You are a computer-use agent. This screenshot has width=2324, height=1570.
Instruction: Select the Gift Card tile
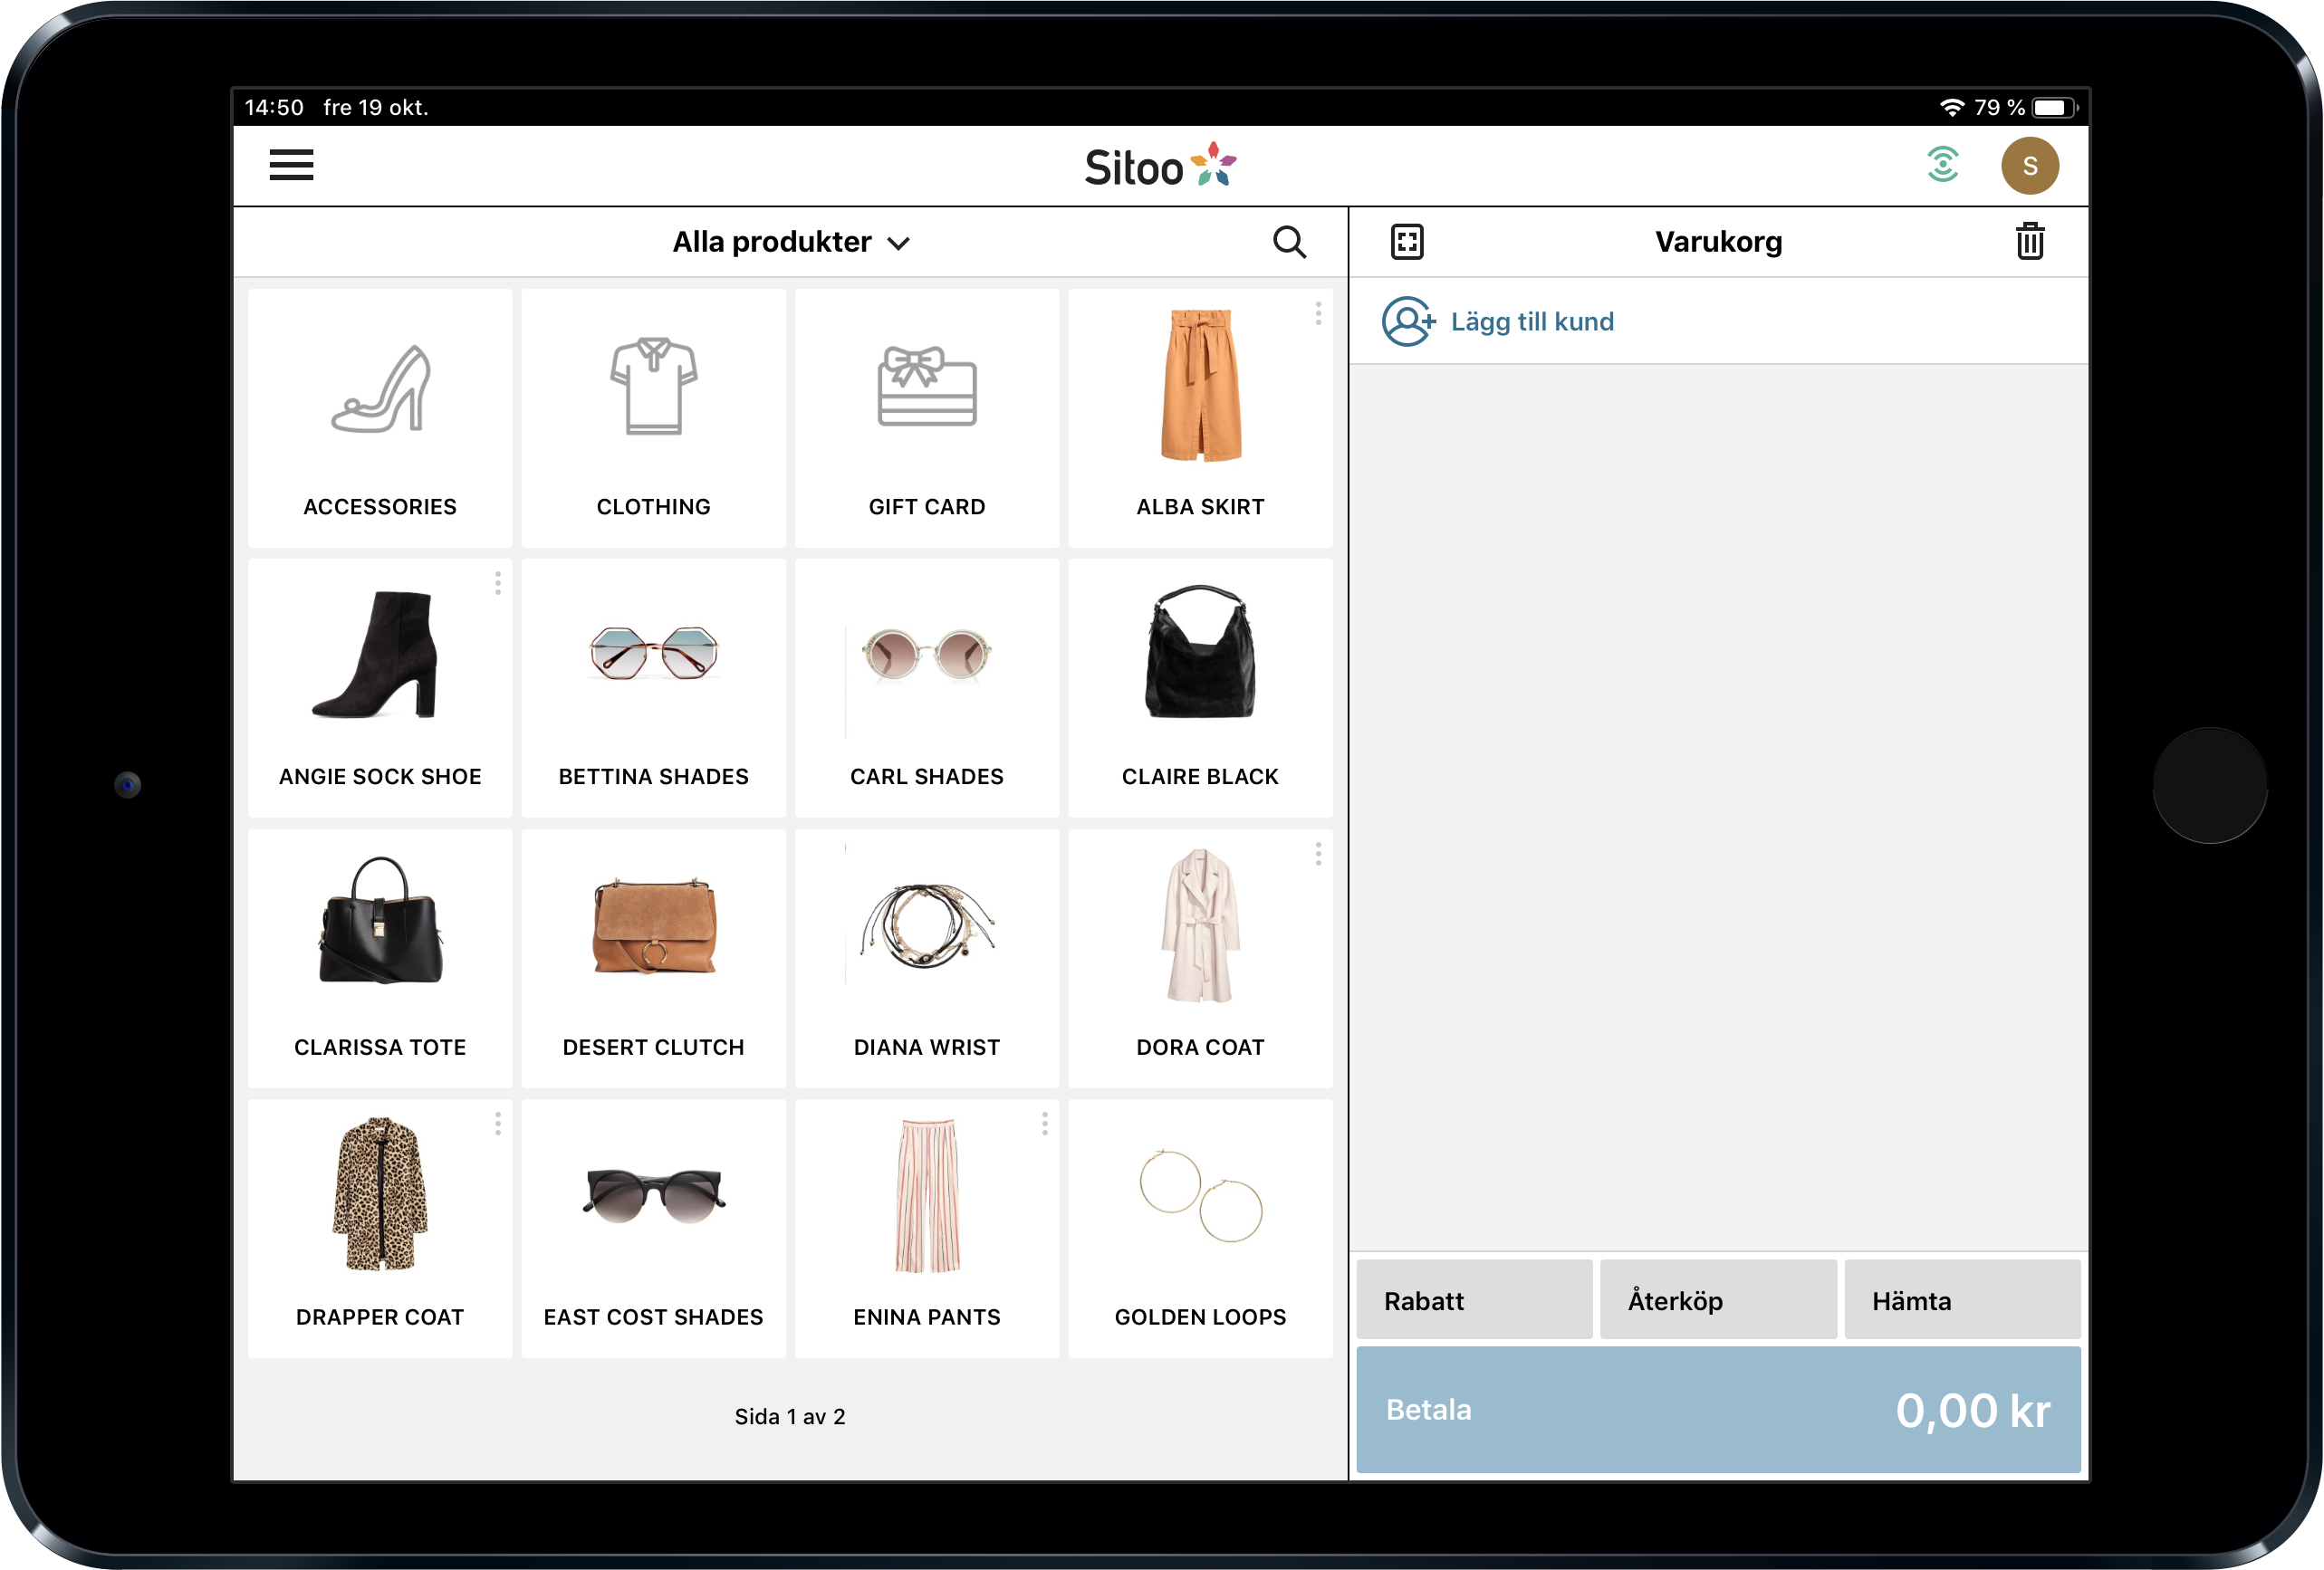point(926,418)
